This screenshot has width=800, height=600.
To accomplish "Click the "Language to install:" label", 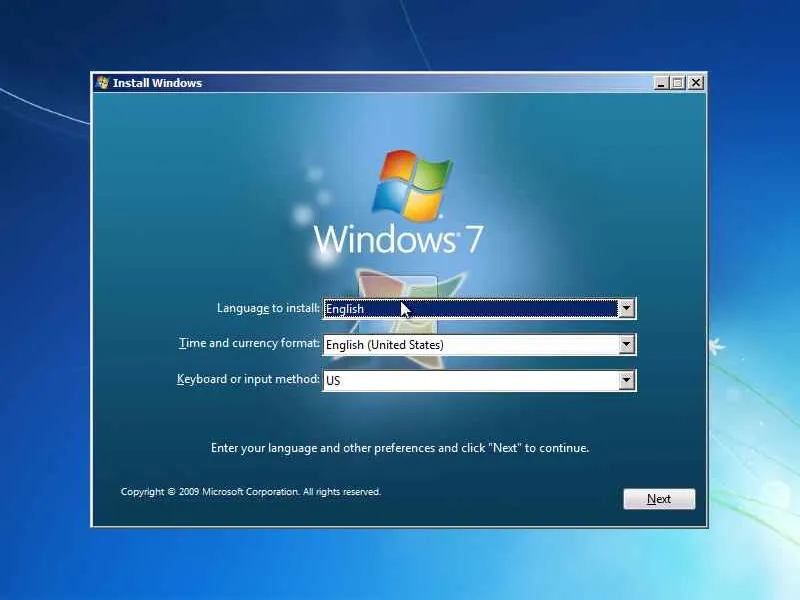I will click(268, 308).
